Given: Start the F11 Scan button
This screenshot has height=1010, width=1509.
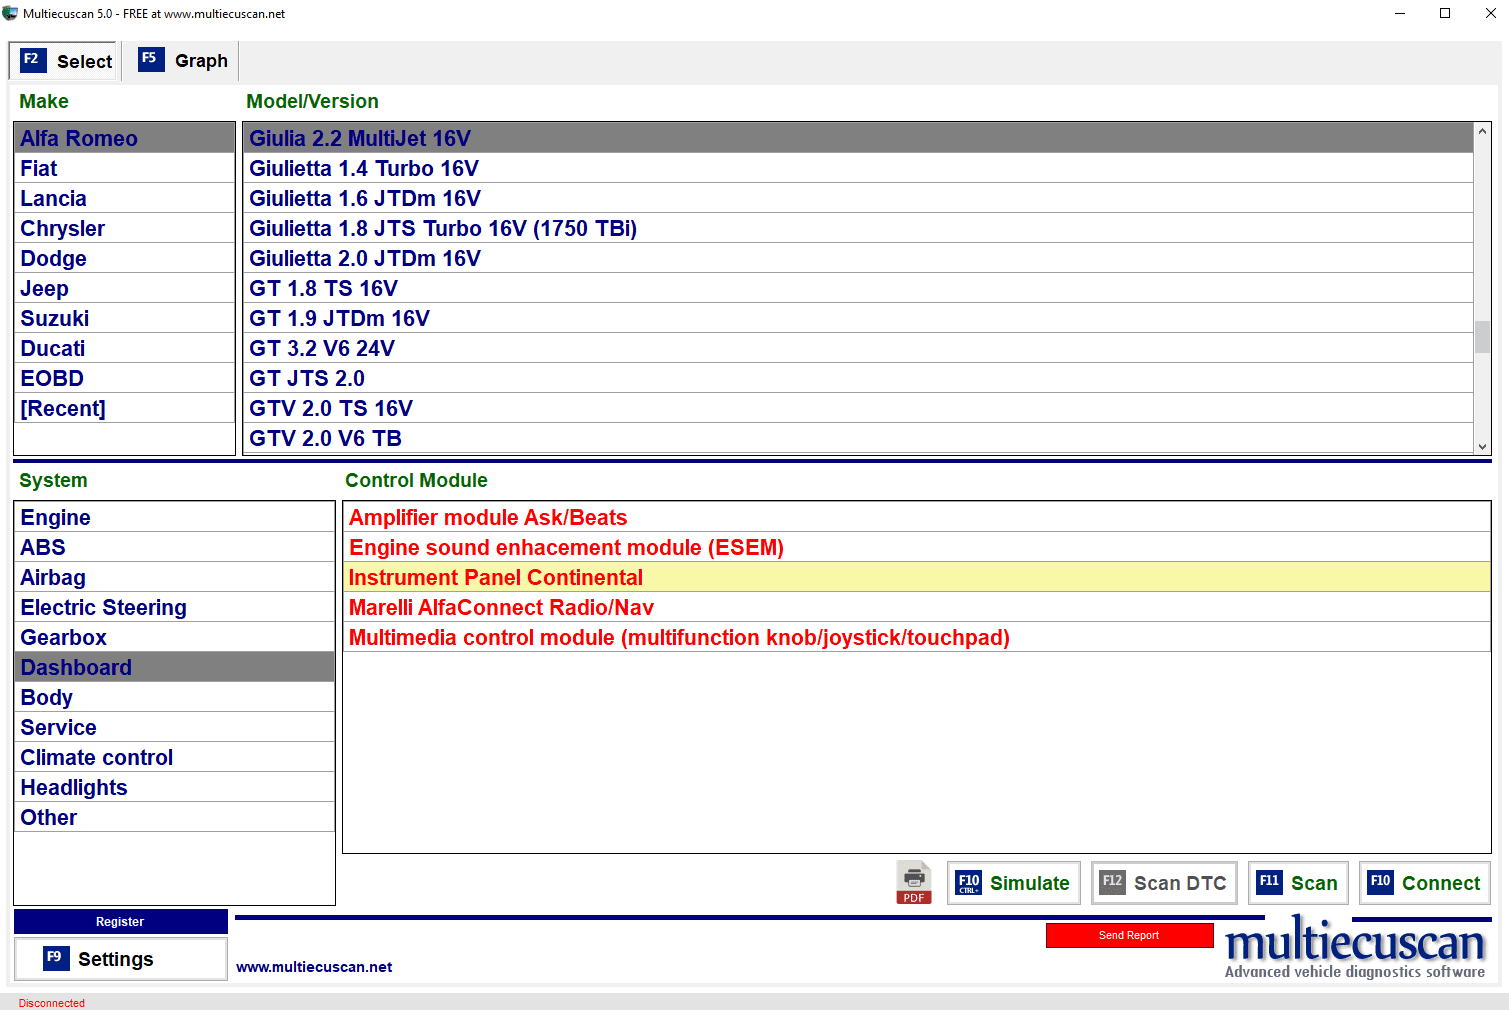Looking at the screenshot, I should pyautogui.click(x=1297, y=883).
